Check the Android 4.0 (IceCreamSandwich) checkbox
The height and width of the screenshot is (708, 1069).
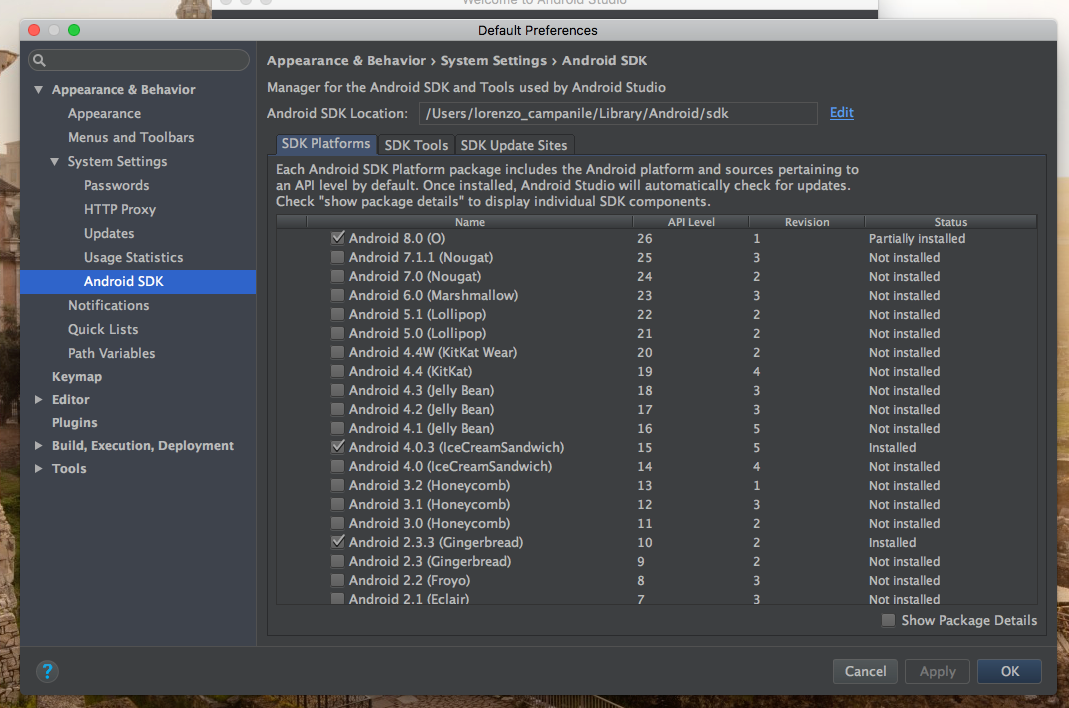[x=337, y=467]
